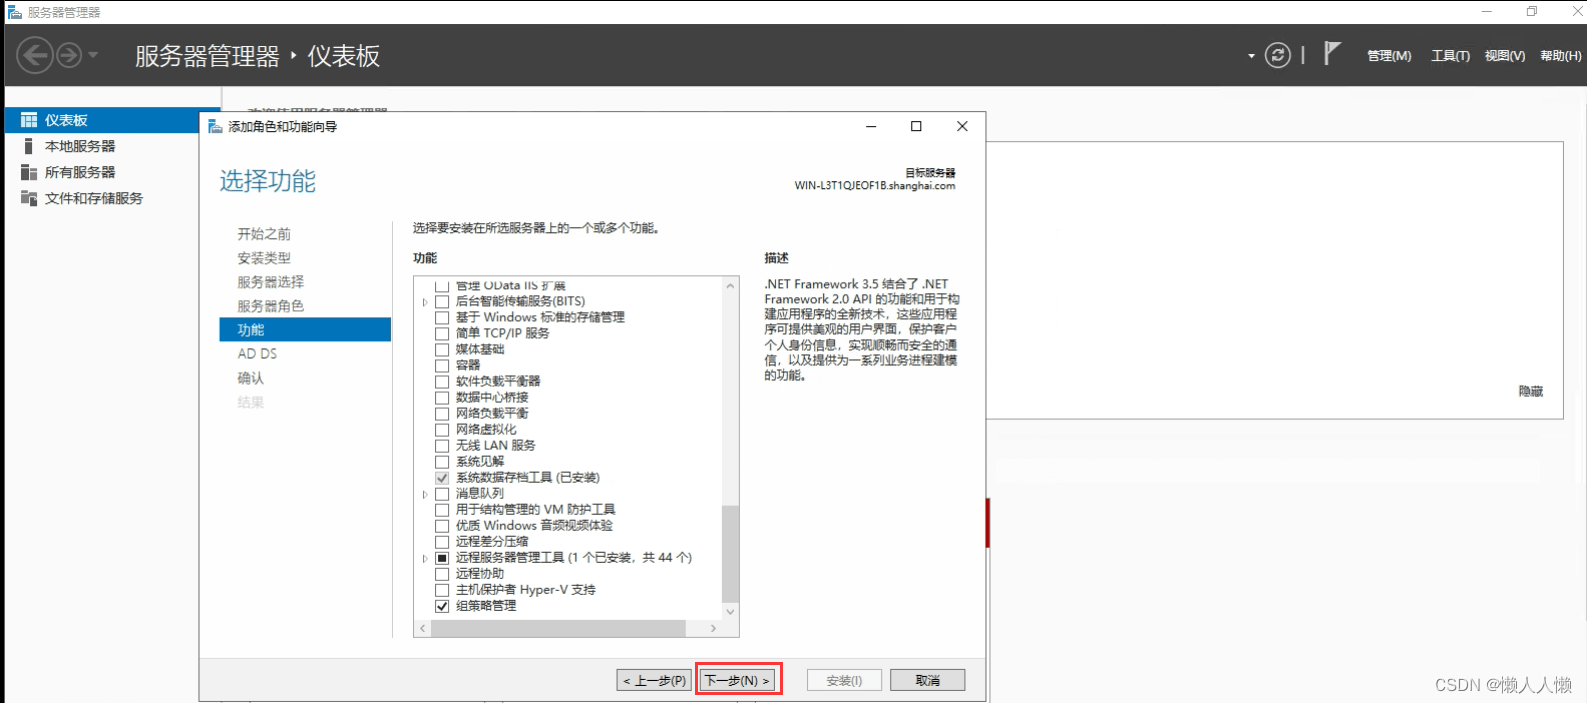The width and height of the screenshot is (1587, 703).
Task: Check 容器 checkbox
Action: point(442,365)
